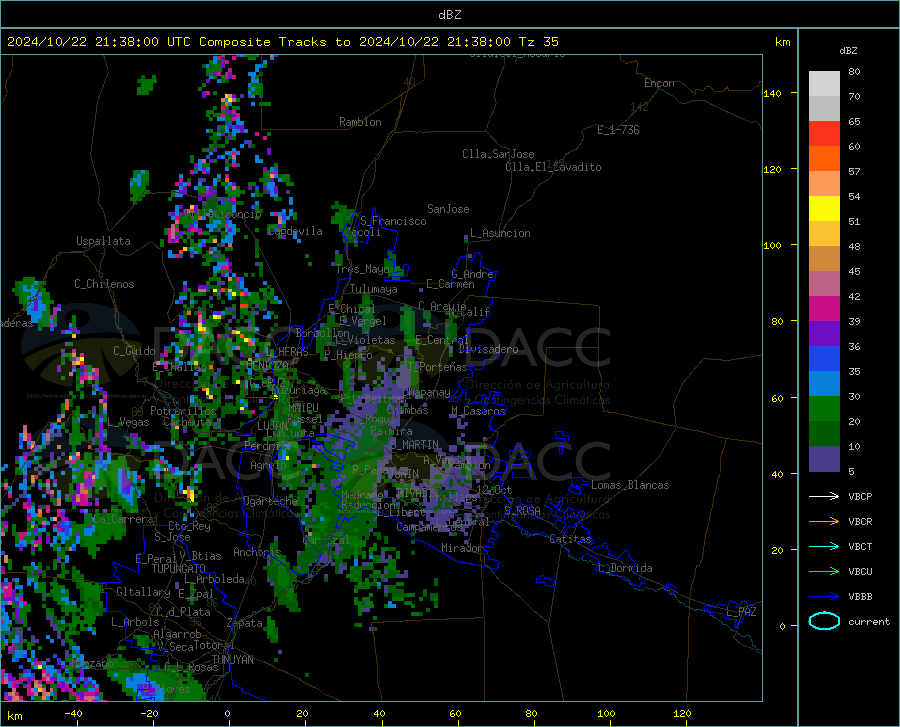
Task: Click the 'Encon' map label
Action: click(659, 83)
